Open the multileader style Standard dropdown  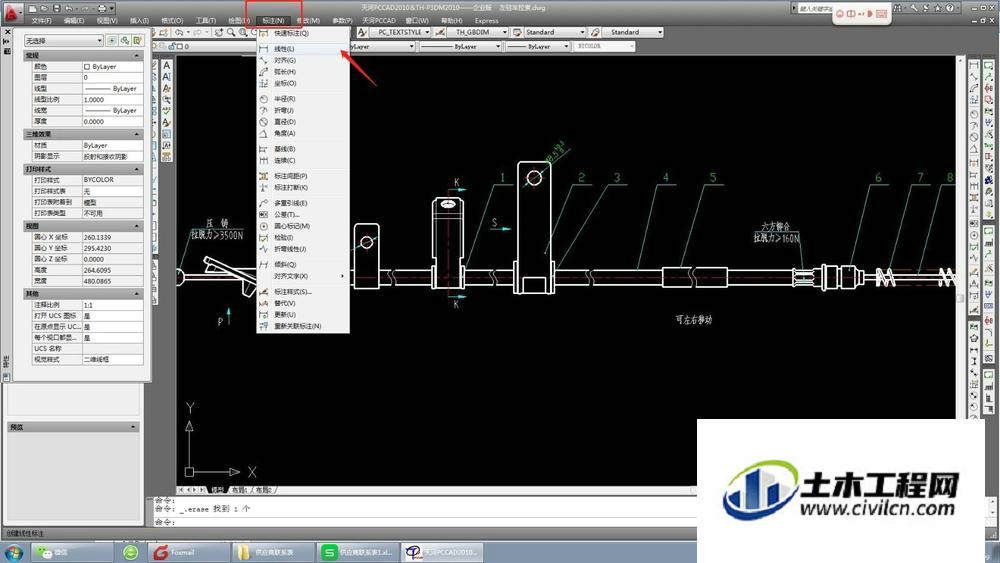click(633, 32)
